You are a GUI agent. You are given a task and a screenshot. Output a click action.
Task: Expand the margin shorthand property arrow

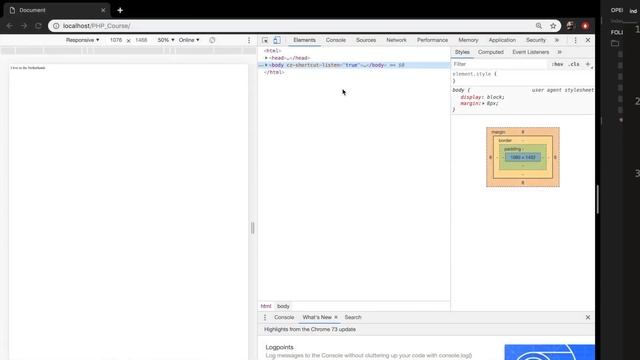(483, 104)
